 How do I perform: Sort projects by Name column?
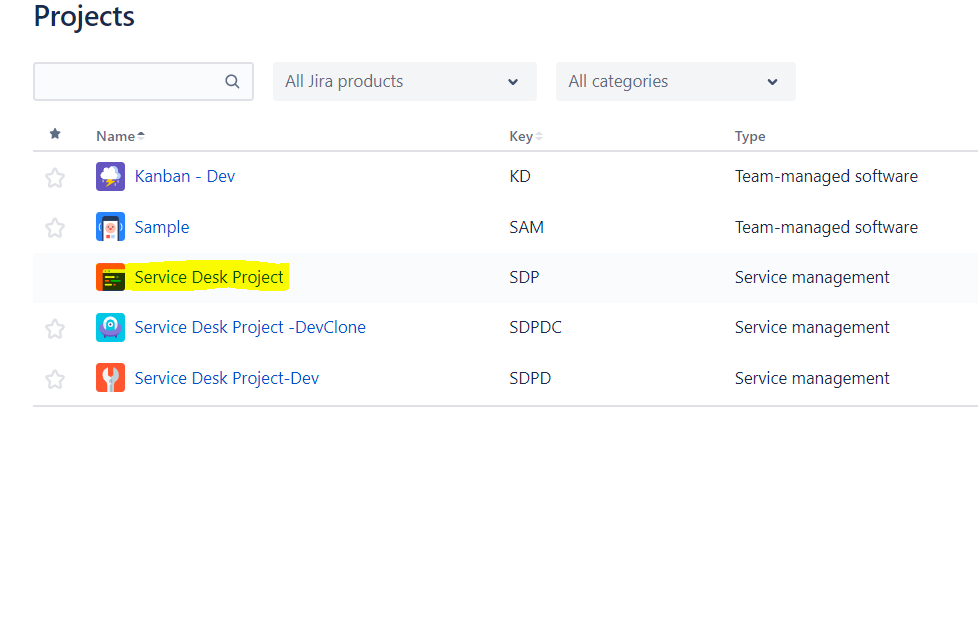120,136
